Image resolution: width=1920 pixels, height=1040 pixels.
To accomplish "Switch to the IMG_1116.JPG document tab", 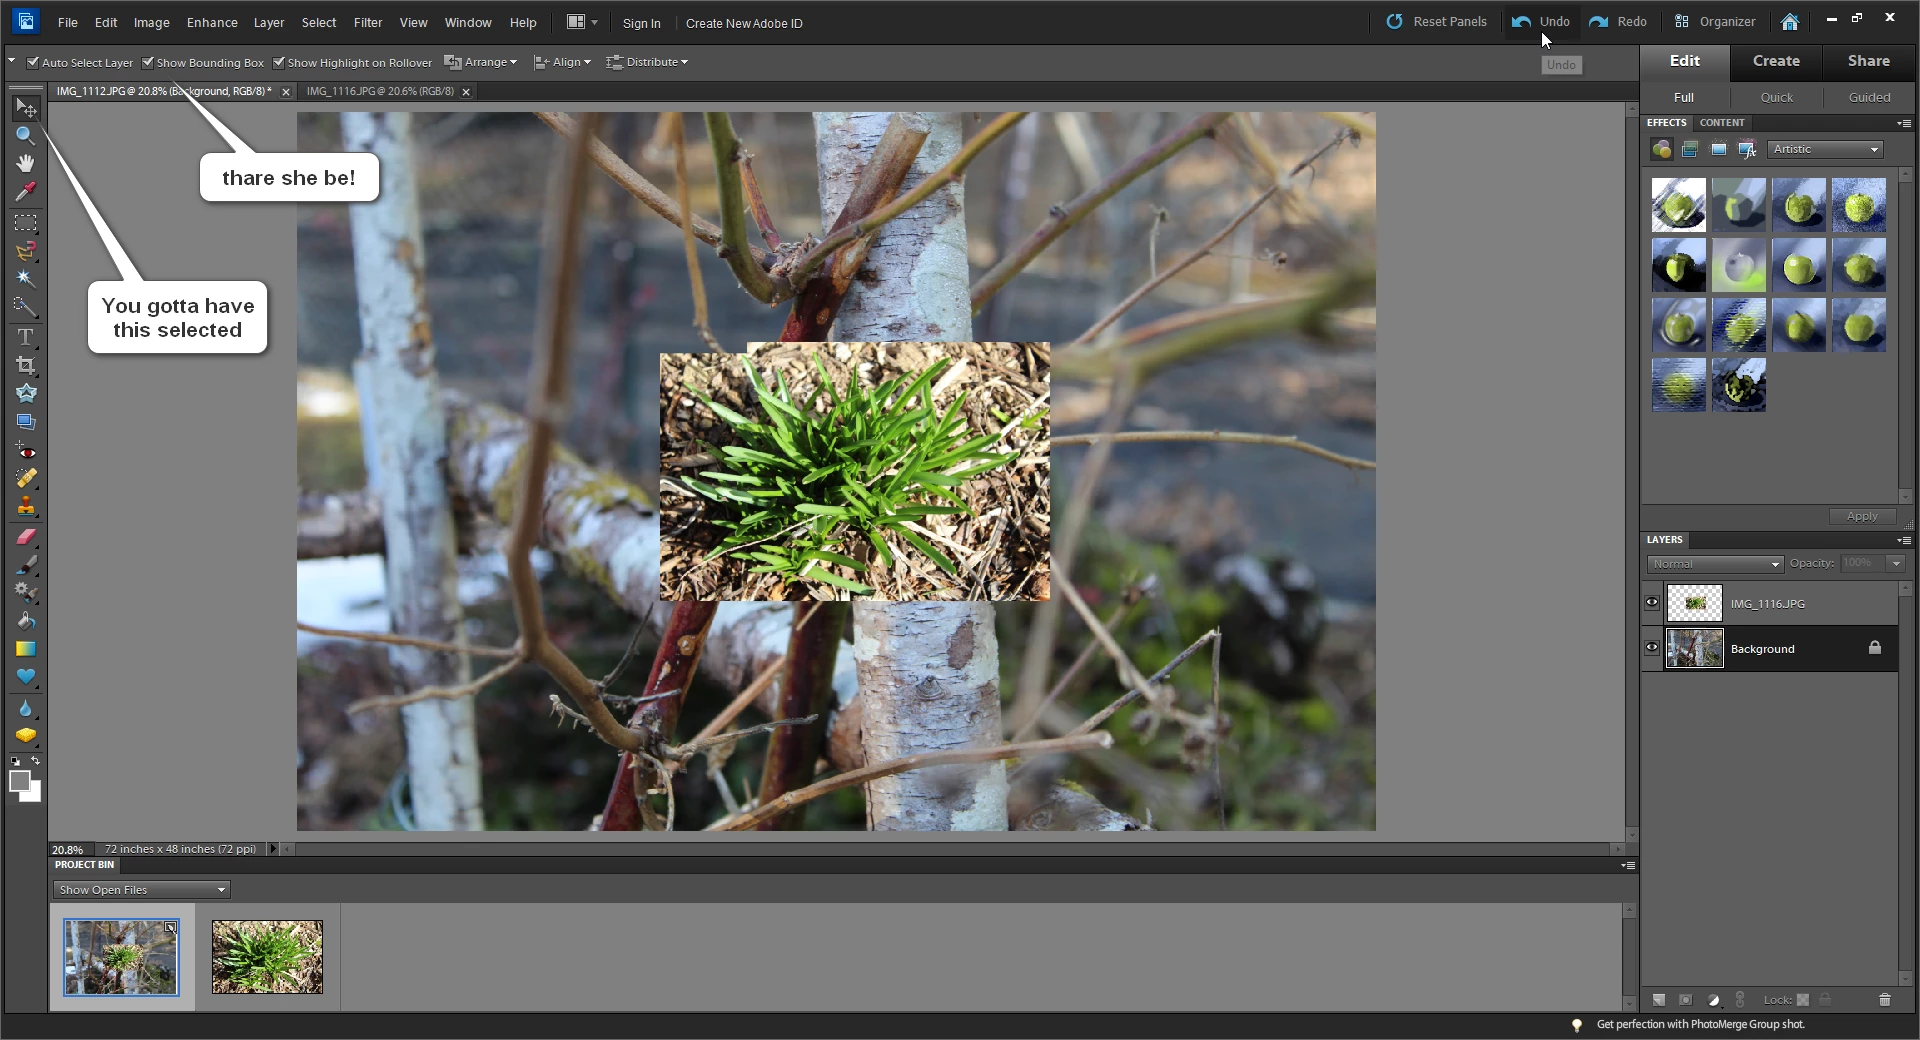I will pyautogui.click(x=380, y=91).
